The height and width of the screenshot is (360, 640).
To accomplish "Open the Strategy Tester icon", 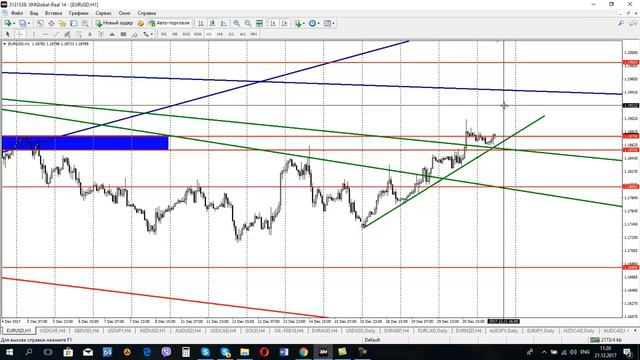I will tap(85, 23).
